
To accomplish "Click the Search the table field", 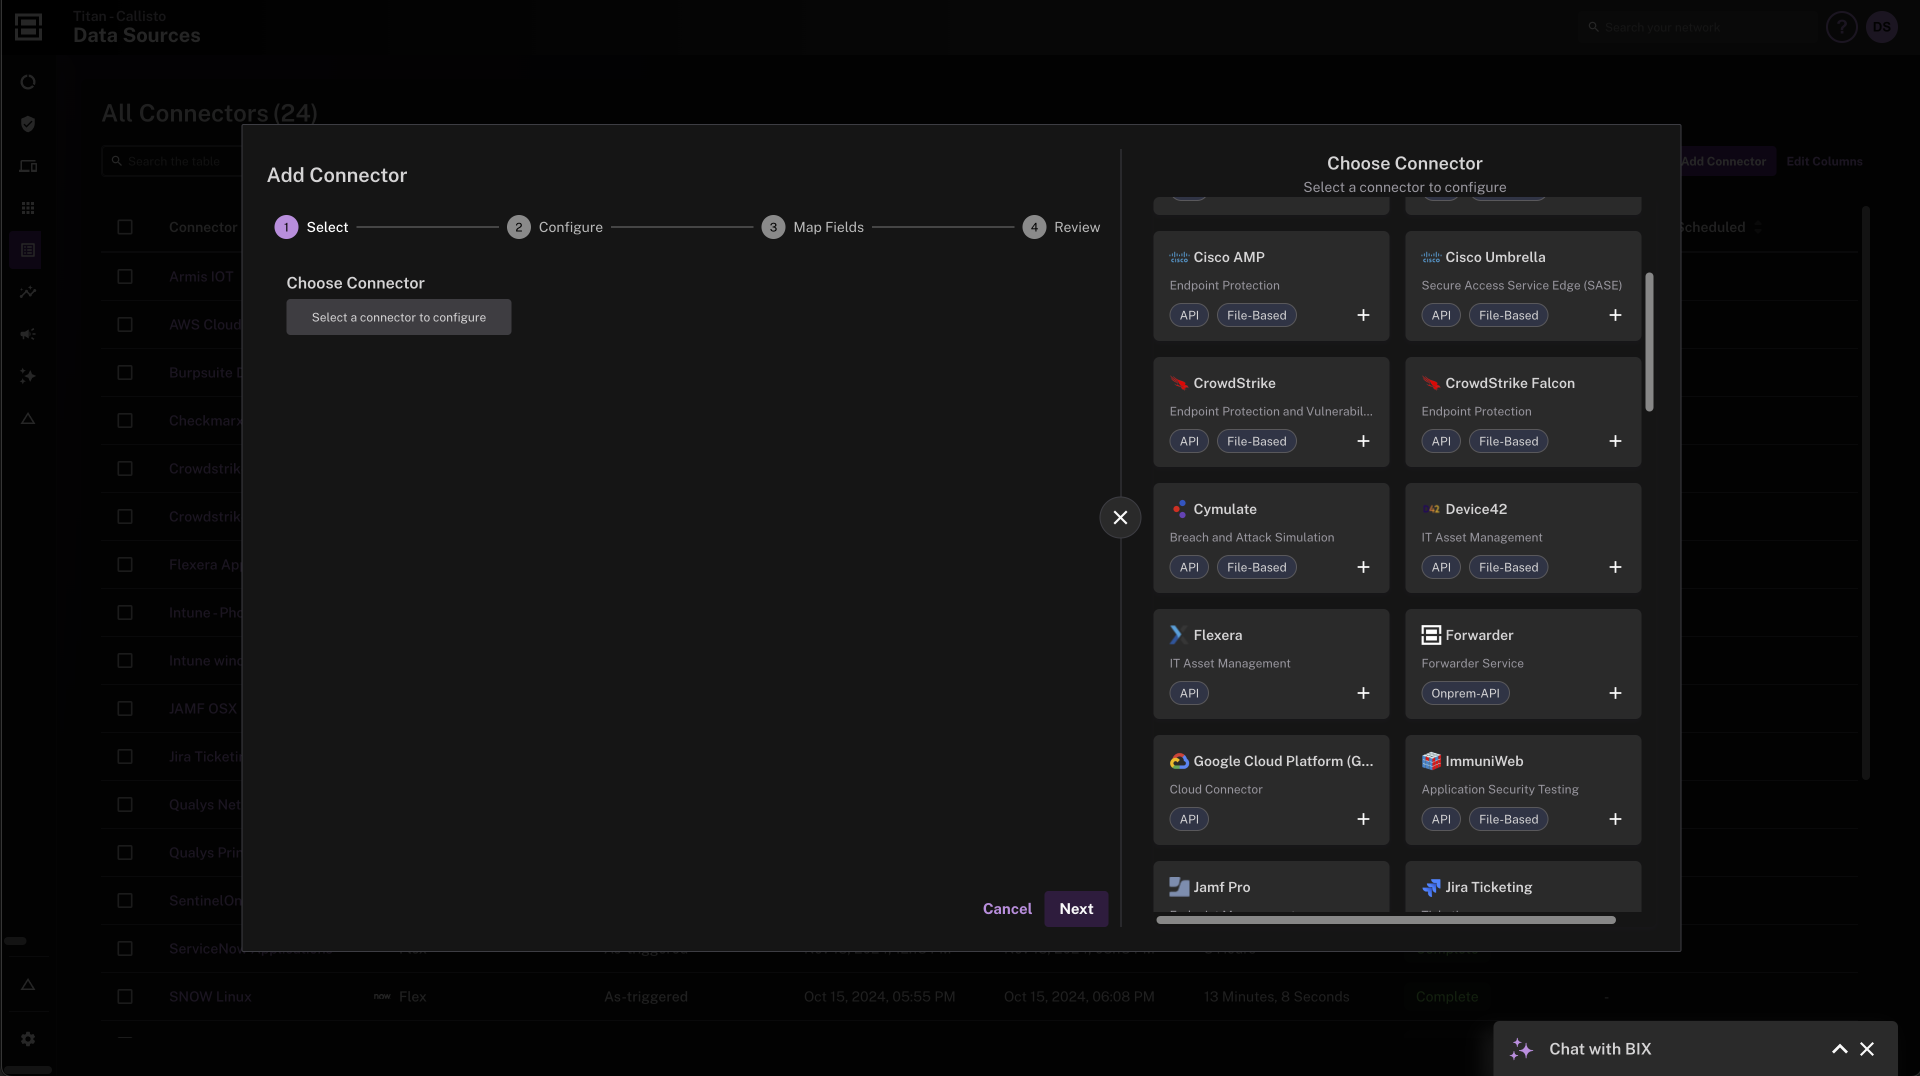I will (x=172, y=161).
